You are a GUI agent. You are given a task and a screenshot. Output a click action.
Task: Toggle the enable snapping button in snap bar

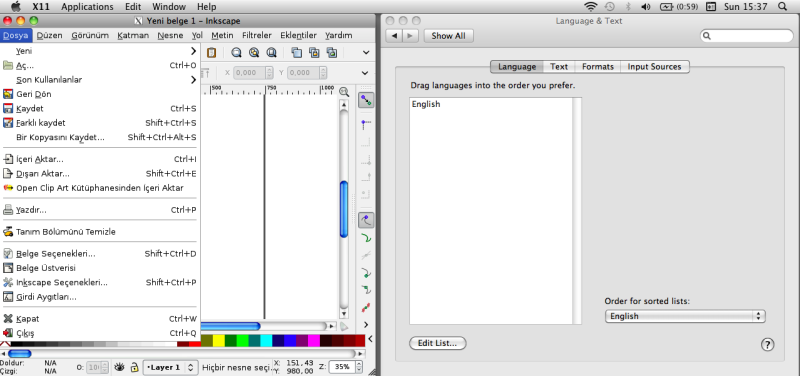[366, 101]
